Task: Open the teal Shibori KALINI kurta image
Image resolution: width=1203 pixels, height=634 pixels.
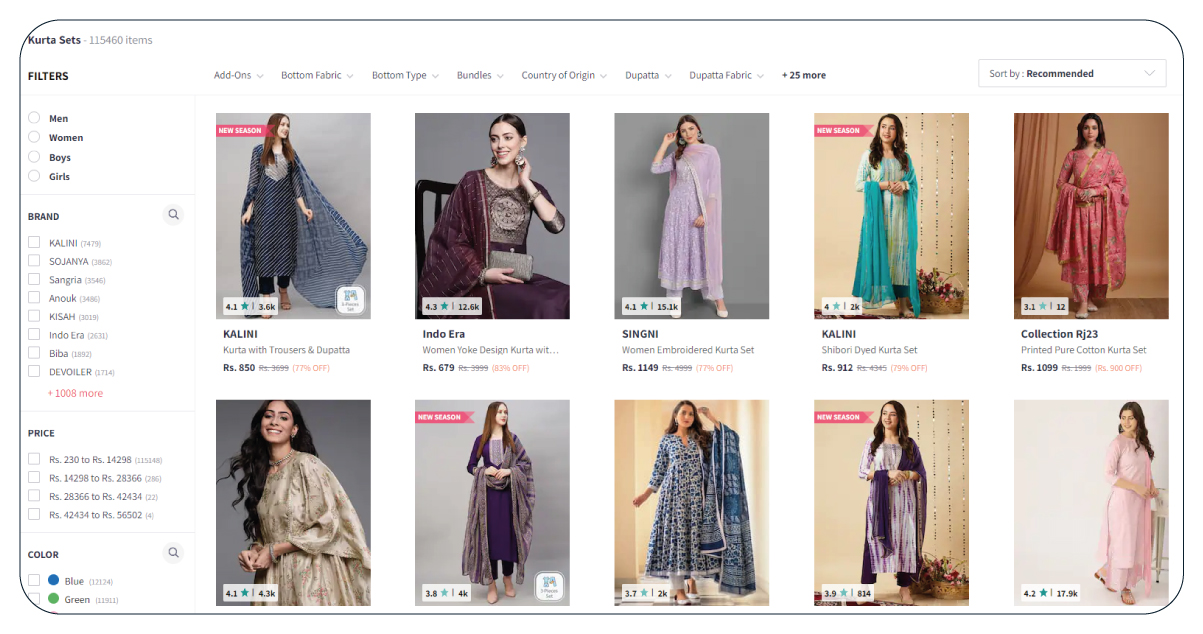Action: 891,216
